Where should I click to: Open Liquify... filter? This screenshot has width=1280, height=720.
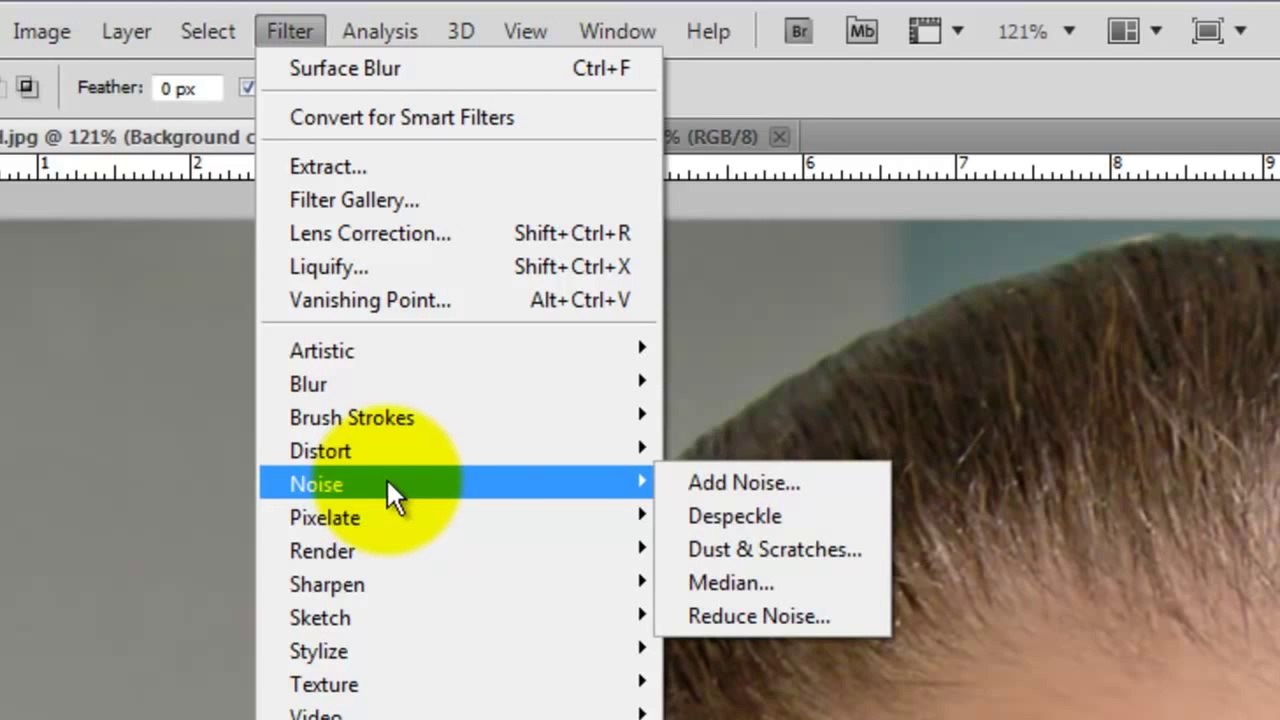click(x=459, y=267)
